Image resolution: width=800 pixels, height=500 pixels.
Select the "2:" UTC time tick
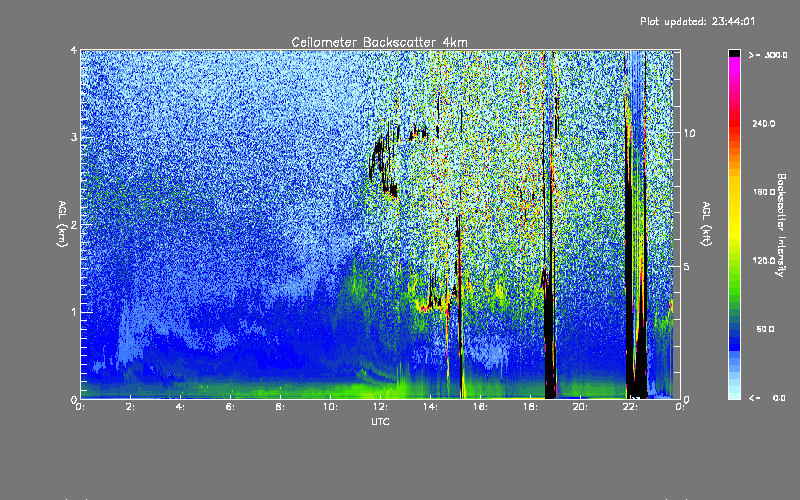point(131,407)
